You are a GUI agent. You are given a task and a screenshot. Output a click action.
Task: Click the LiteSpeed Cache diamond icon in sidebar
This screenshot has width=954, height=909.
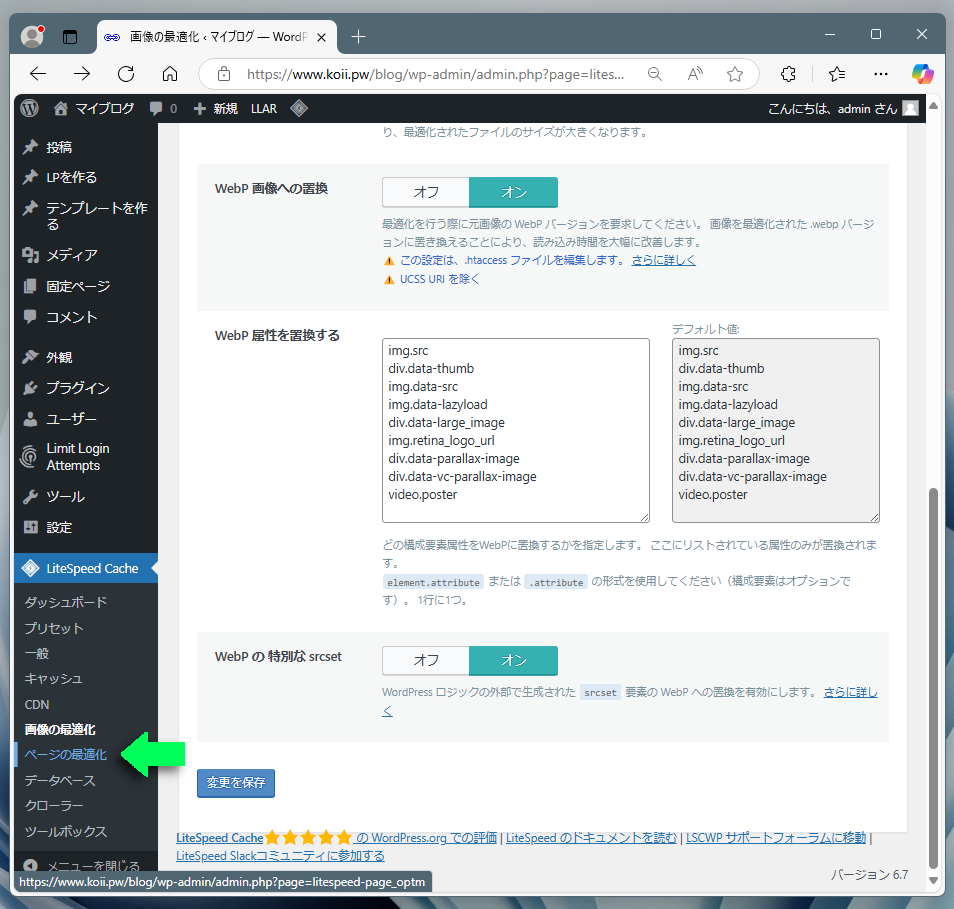(30, 568)
